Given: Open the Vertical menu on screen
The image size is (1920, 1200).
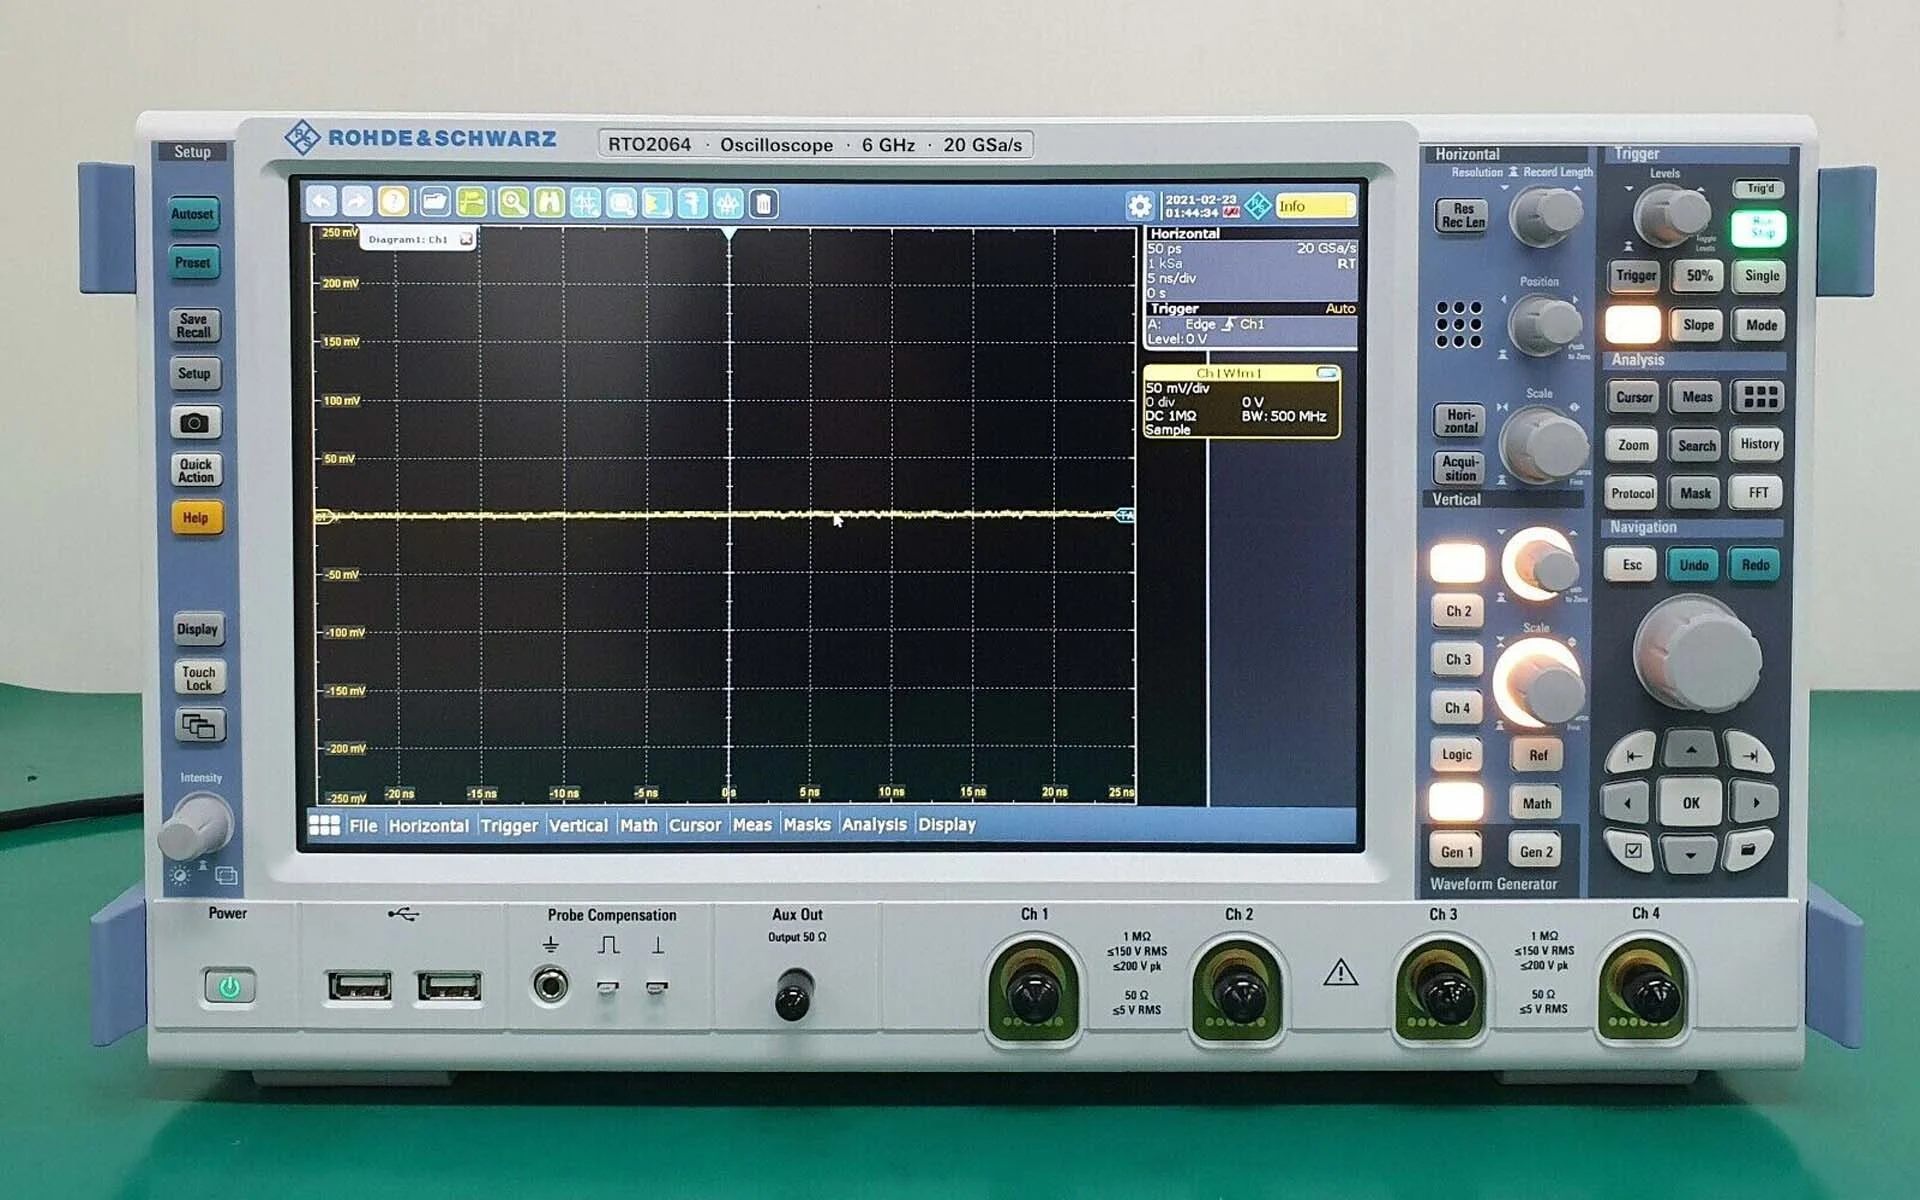Looking at the screenshot, I should 578,825.
